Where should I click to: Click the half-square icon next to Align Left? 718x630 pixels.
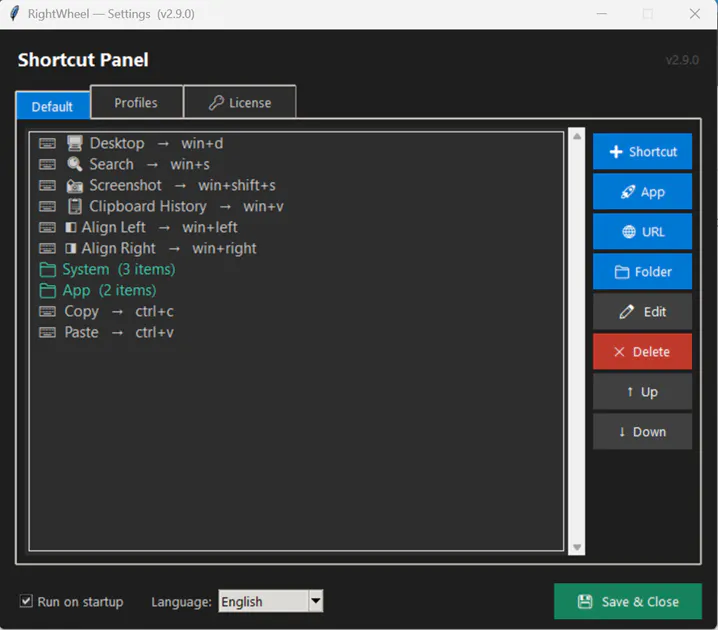pyautogui.click(x=71, y=228)
